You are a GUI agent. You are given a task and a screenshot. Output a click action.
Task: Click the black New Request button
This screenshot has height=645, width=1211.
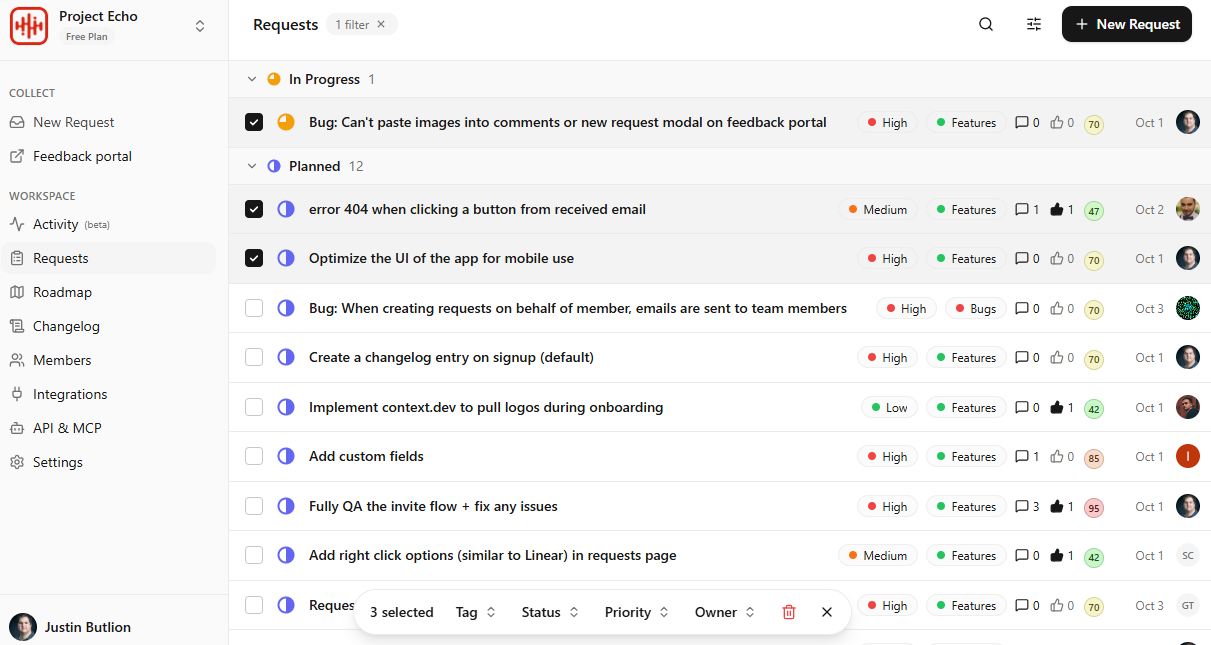click(x=1126, y=24)
